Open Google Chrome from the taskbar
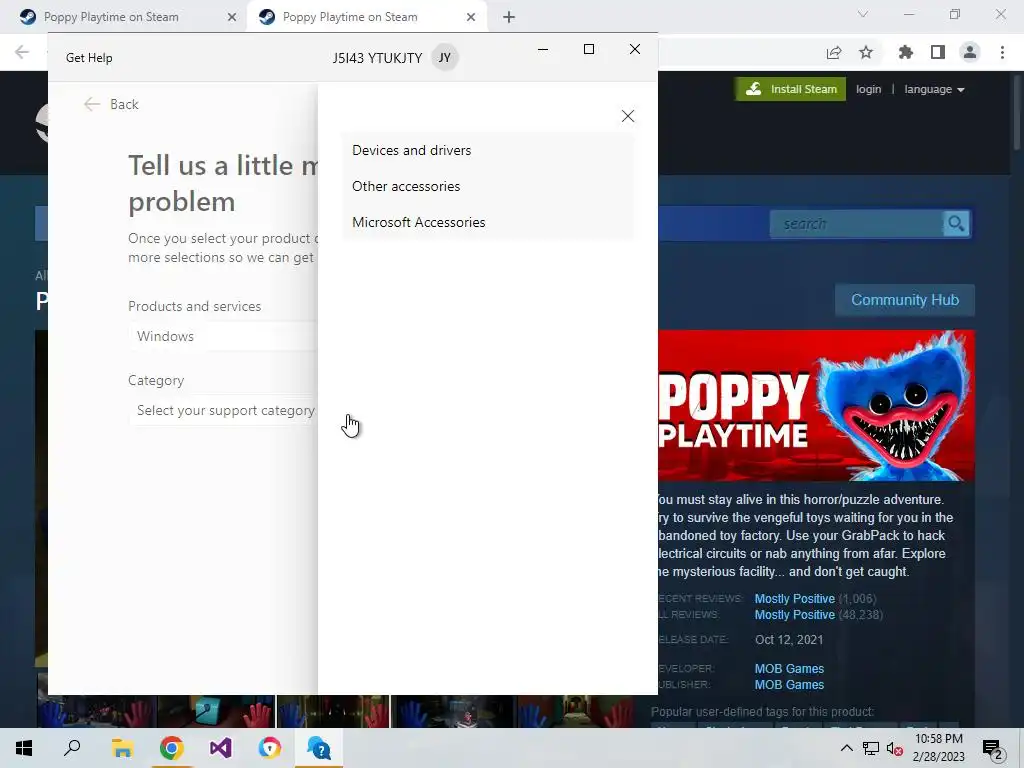This screenshot has height=768, width=1024. (171, 748)
